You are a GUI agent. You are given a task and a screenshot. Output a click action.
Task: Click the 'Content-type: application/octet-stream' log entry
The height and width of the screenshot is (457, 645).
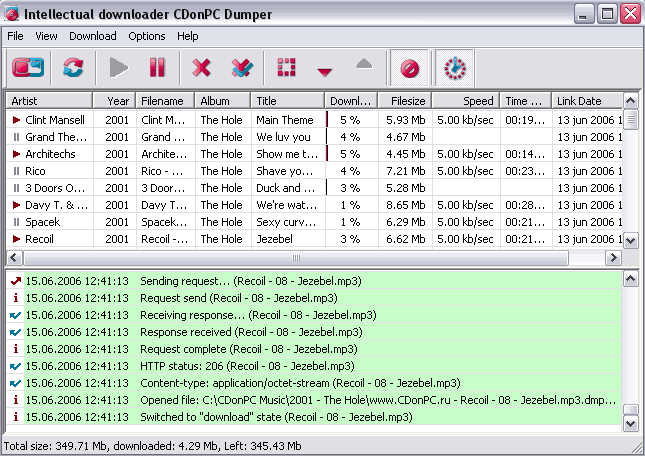coord(313,383)
